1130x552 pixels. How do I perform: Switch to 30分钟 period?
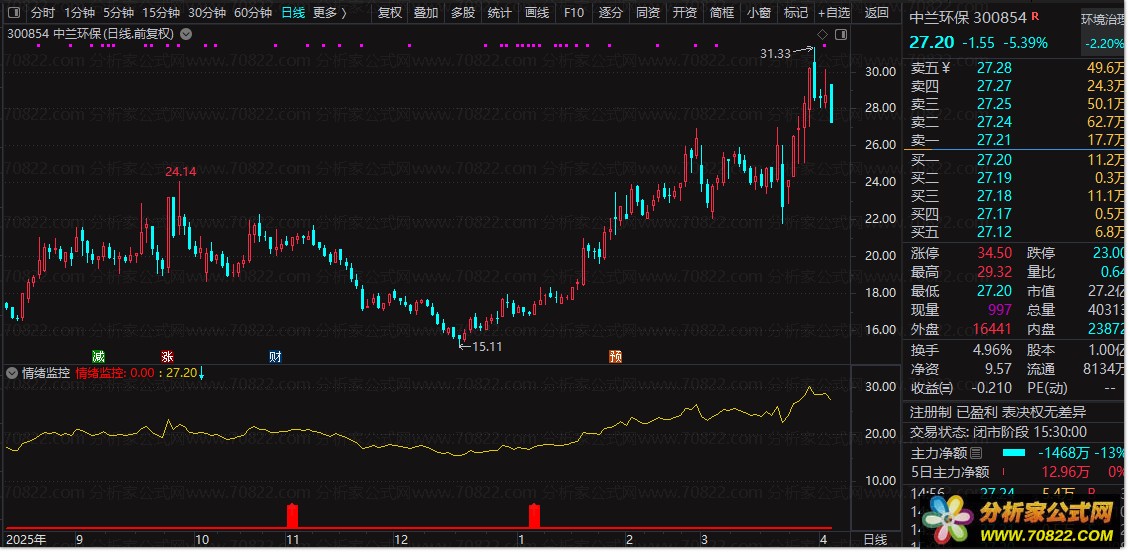point(207,12)
